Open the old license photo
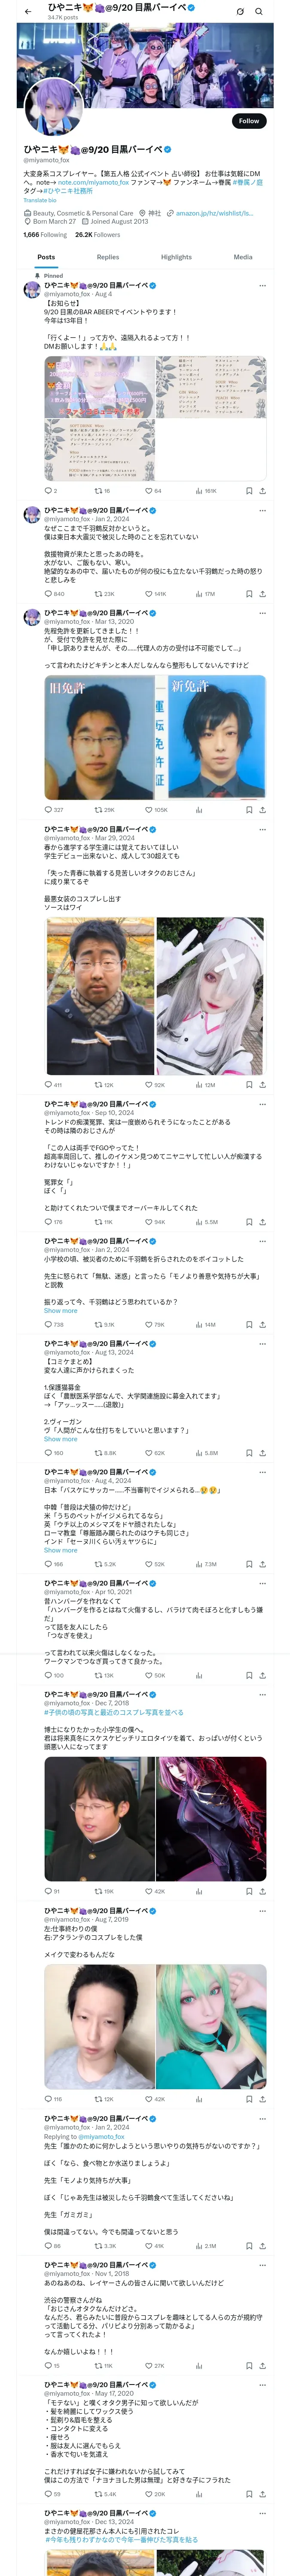290x2576 pixels. tap(99, 738)
